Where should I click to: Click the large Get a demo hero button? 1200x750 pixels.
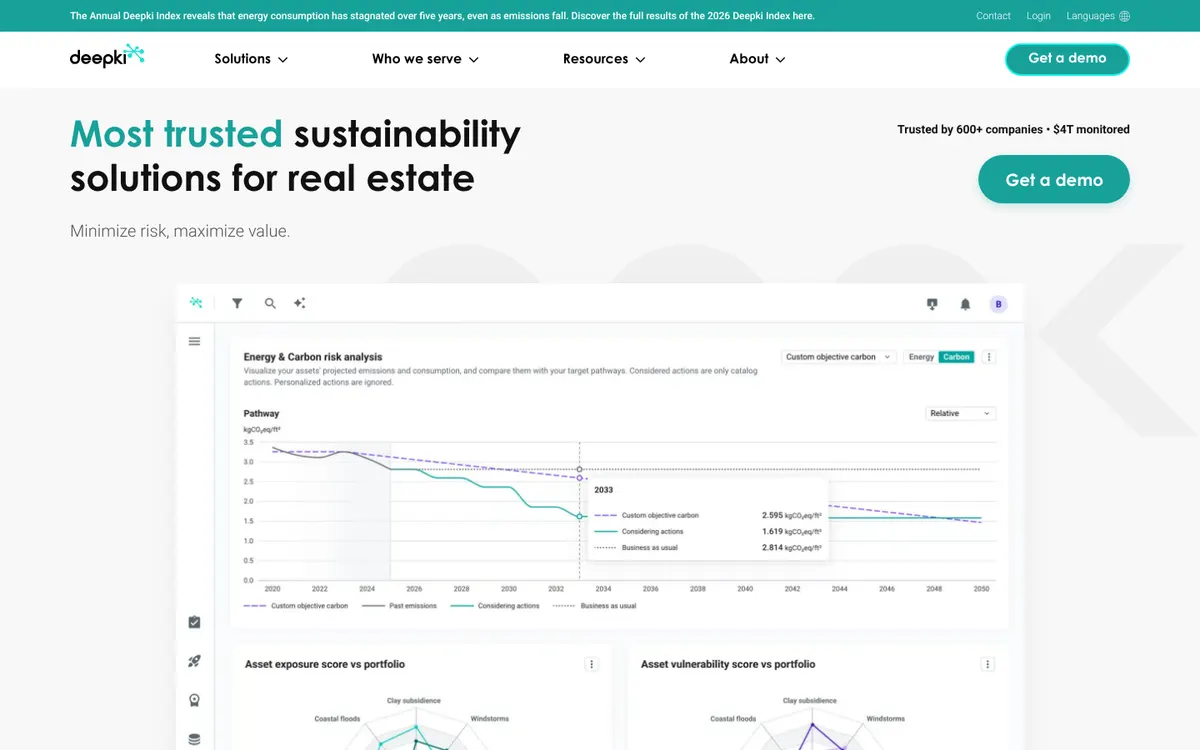[1054, 180]
